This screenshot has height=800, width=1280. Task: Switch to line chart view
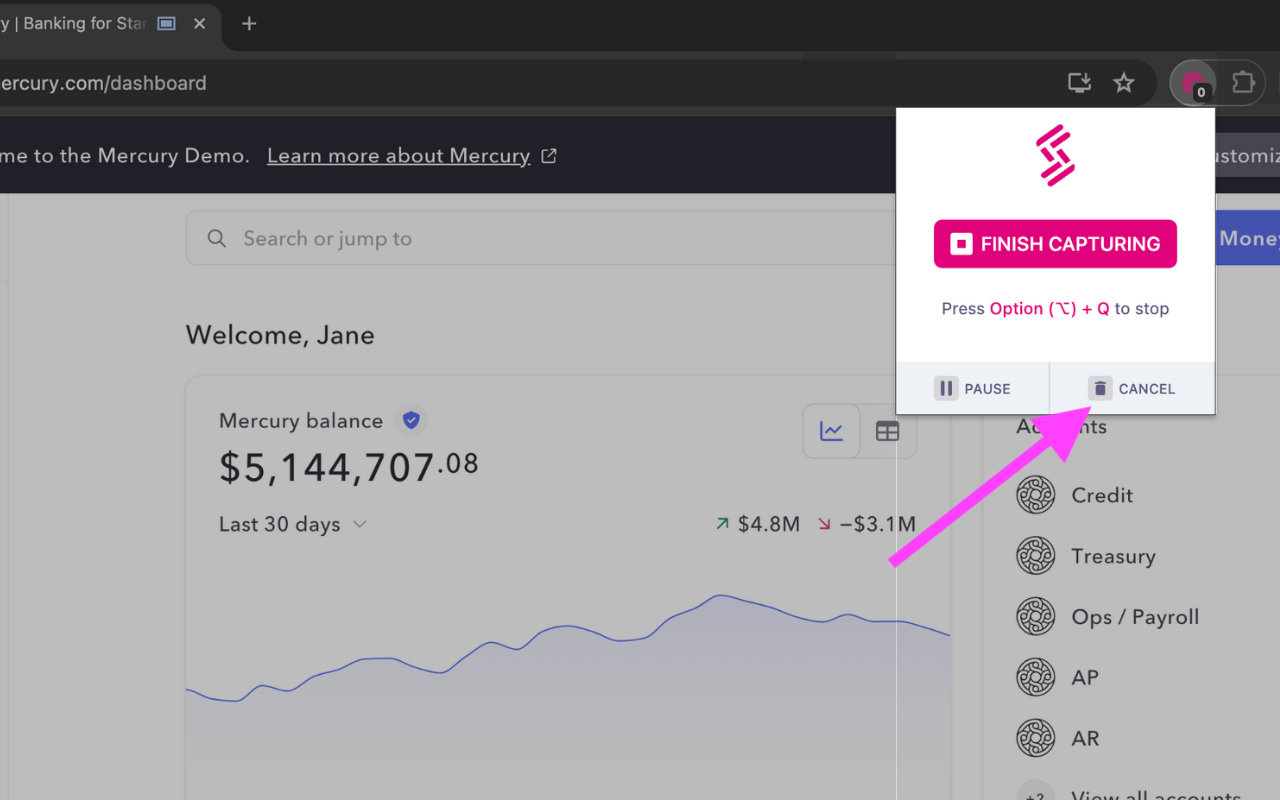(831, 431)
